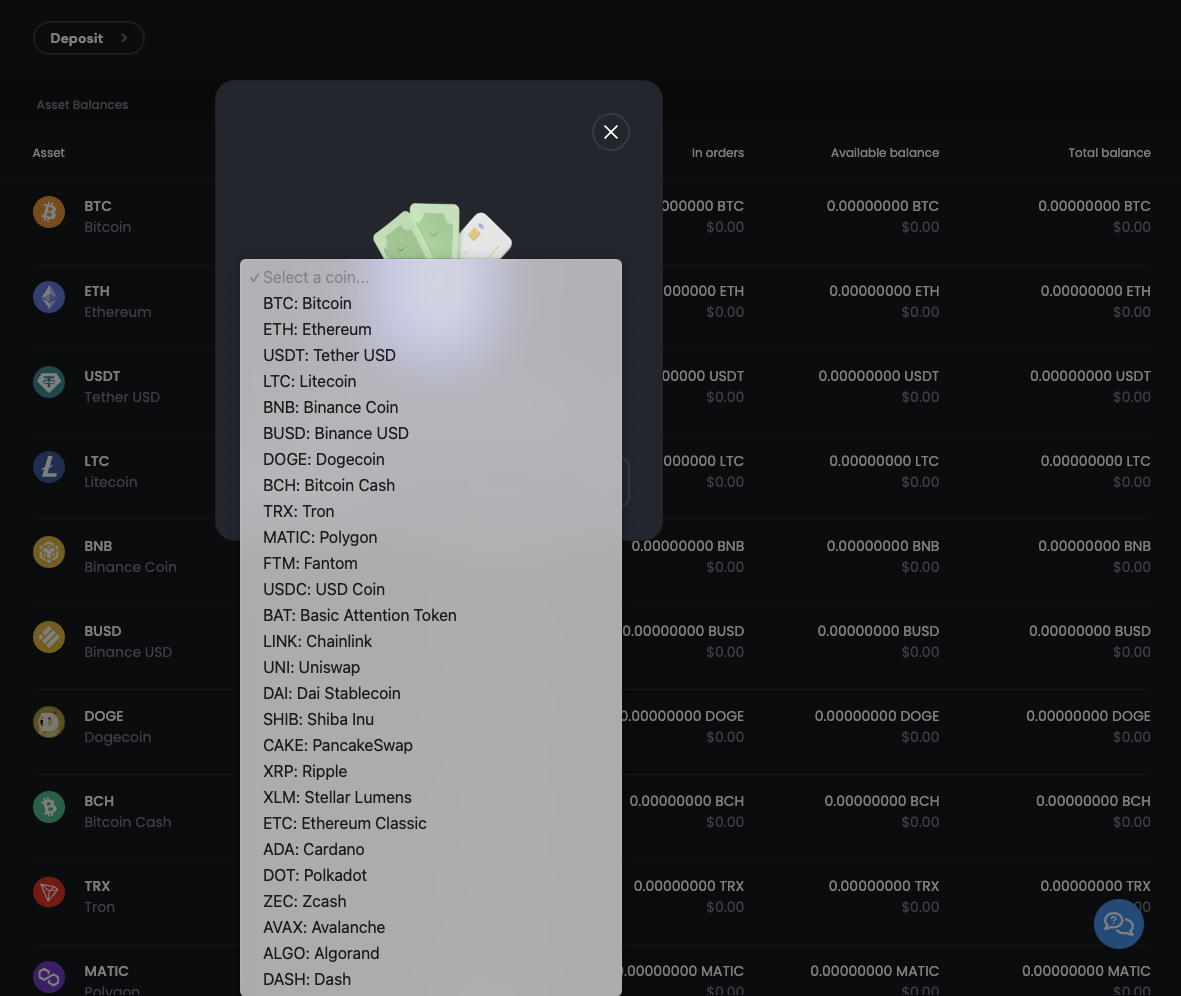Click the Tron red icon in TRX row

pos(49,893)
